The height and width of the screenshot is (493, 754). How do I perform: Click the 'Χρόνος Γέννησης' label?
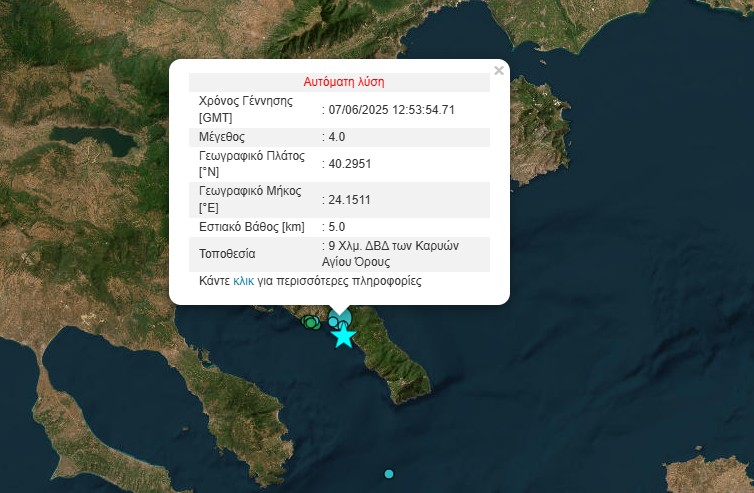pyautogui.click(x=246, y=101)
